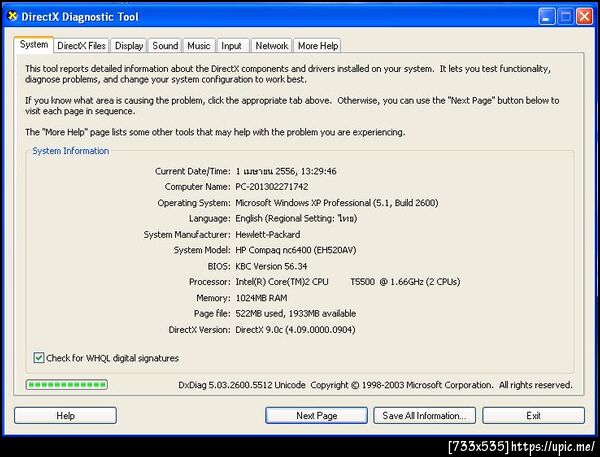Click the DxDiag 5.03.2600.5512 Unicode version text
600x457 pixels.
tap(242, 385)
